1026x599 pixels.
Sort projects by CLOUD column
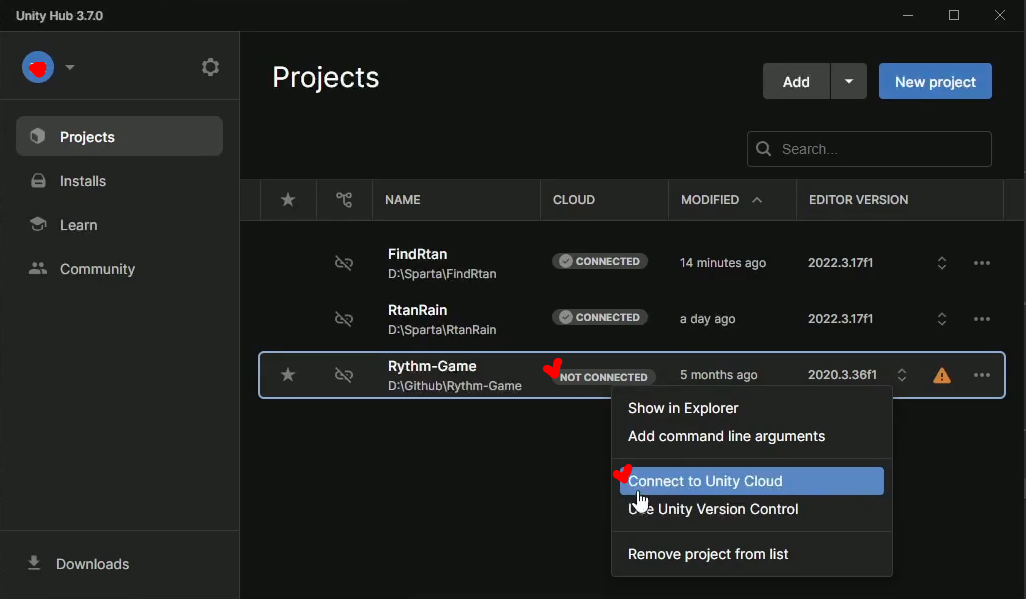[x=574, y=200]
